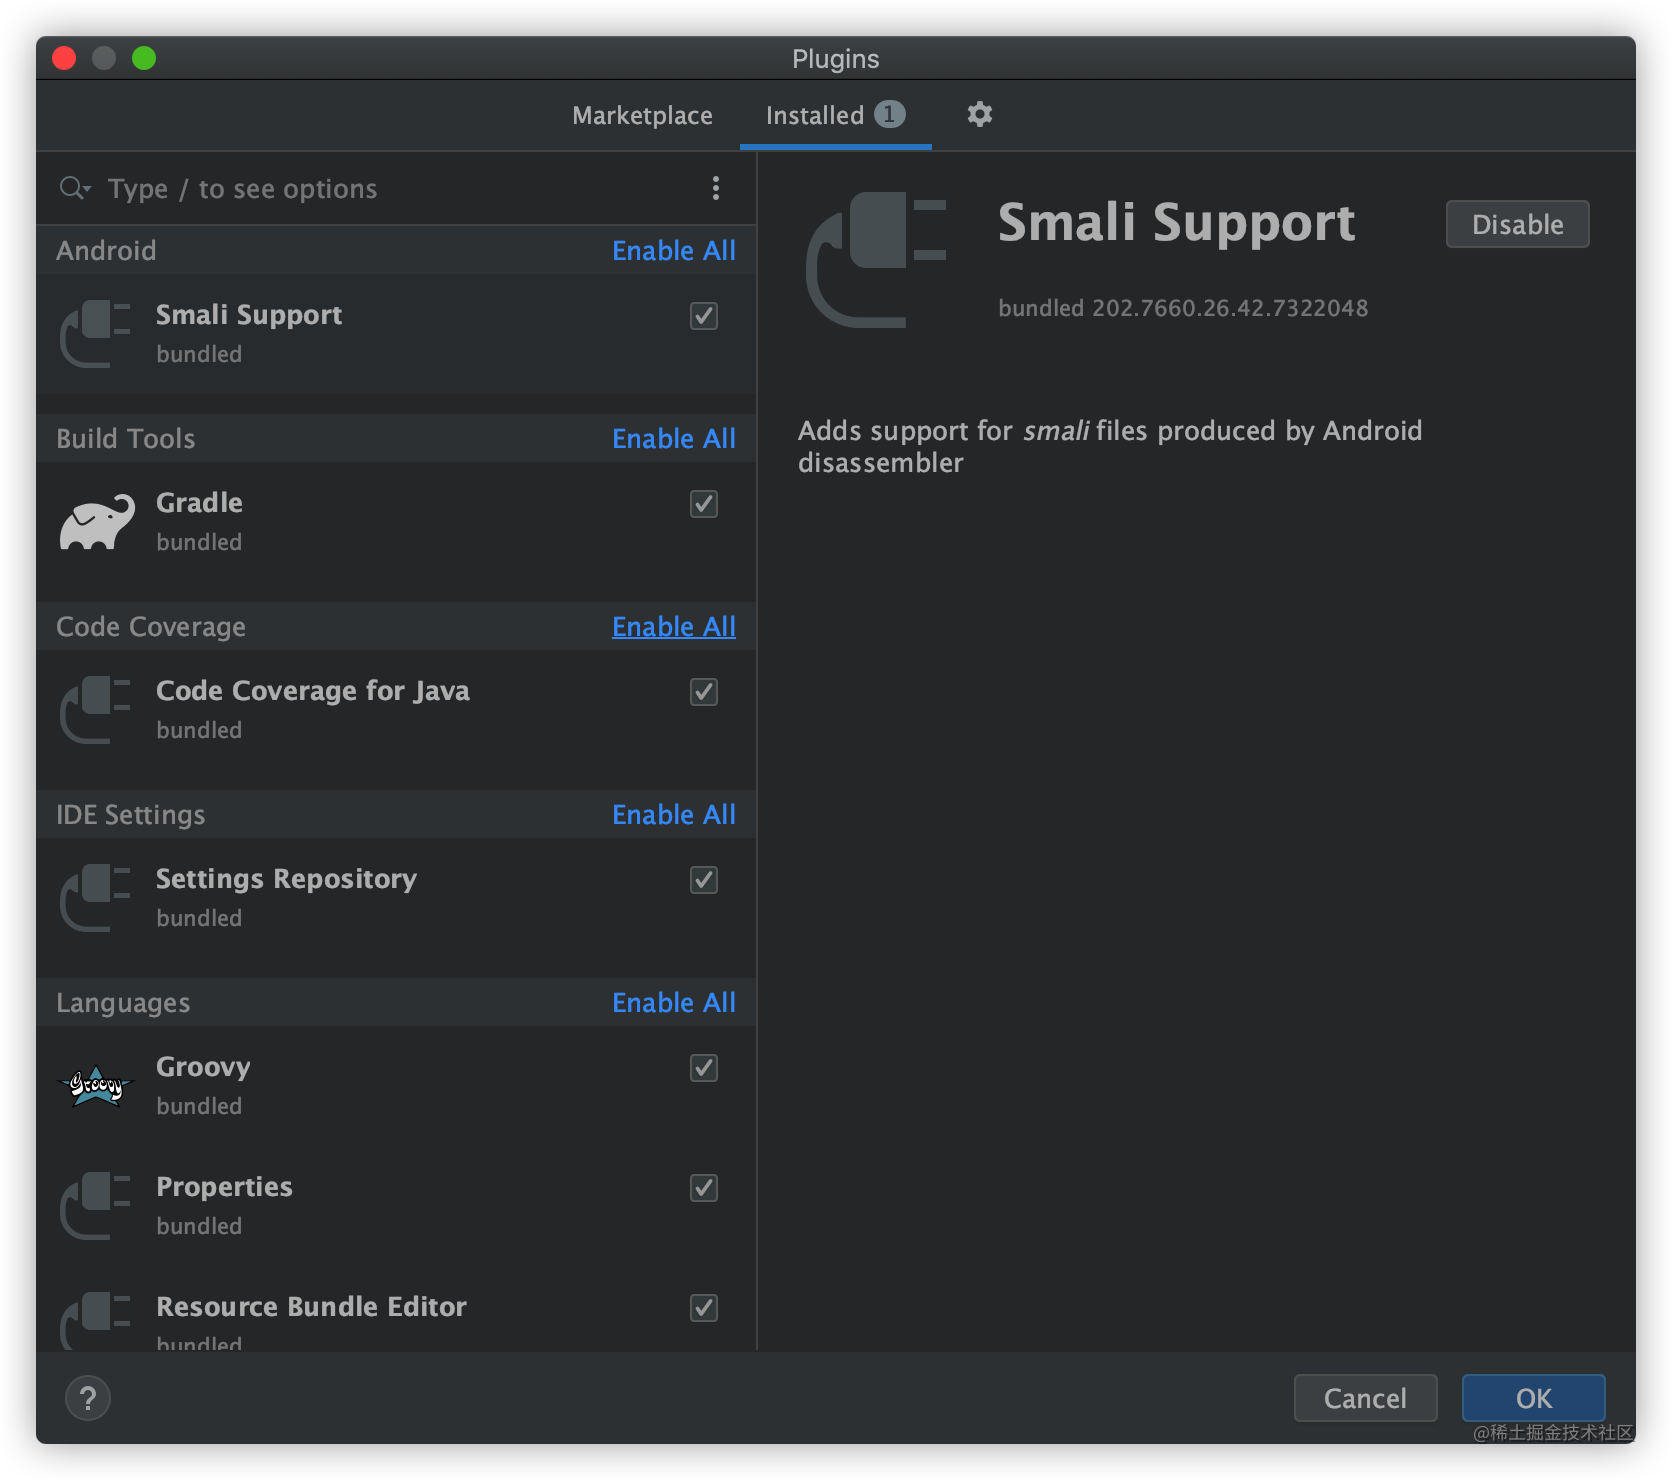Screen dimensions: 1672x1480
Task: Click the Resource Bundle Editor plugin icon
Action: click(96, 1320)
